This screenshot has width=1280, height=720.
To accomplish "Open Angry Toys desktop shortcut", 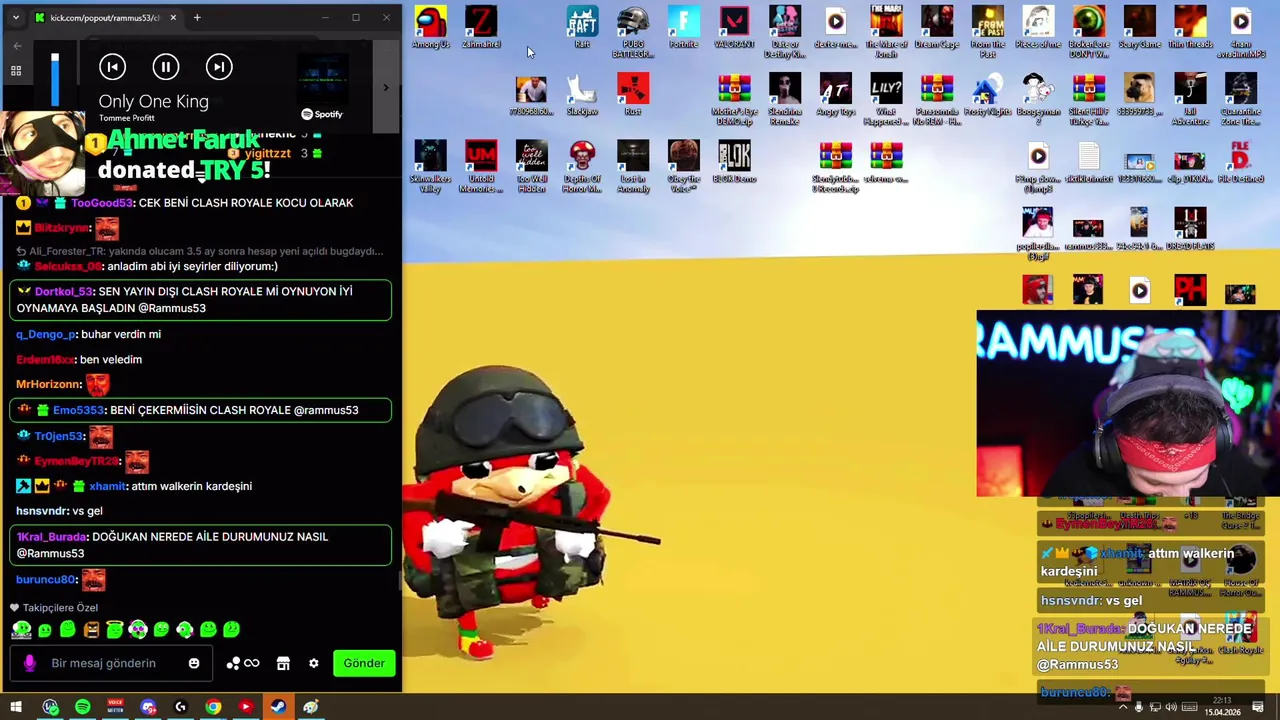I will tap(835, 95).
